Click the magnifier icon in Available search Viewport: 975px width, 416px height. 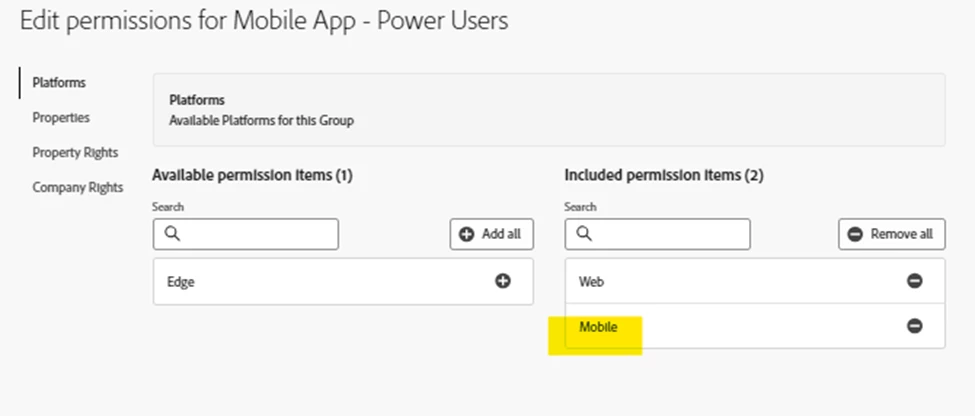pyautogui.click(x=173, y=234)
